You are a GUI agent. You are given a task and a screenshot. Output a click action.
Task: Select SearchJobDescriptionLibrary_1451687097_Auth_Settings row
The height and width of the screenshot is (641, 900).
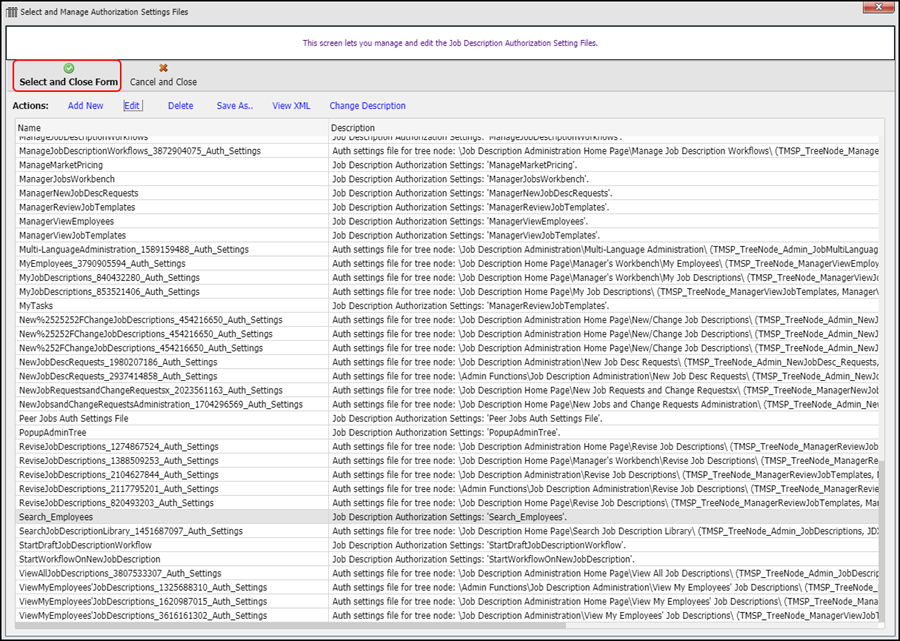tap(447, 531)
